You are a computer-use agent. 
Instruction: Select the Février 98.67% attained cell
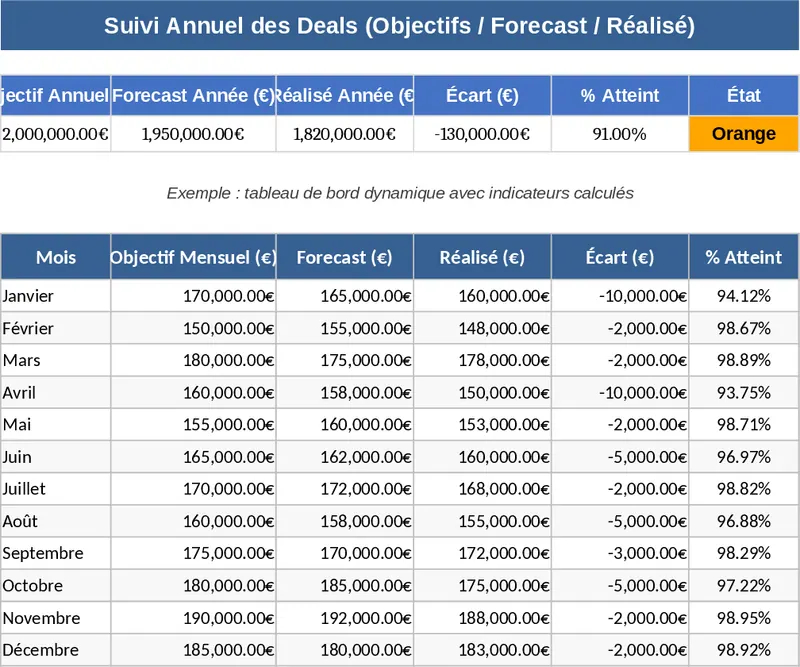point(743,328)
